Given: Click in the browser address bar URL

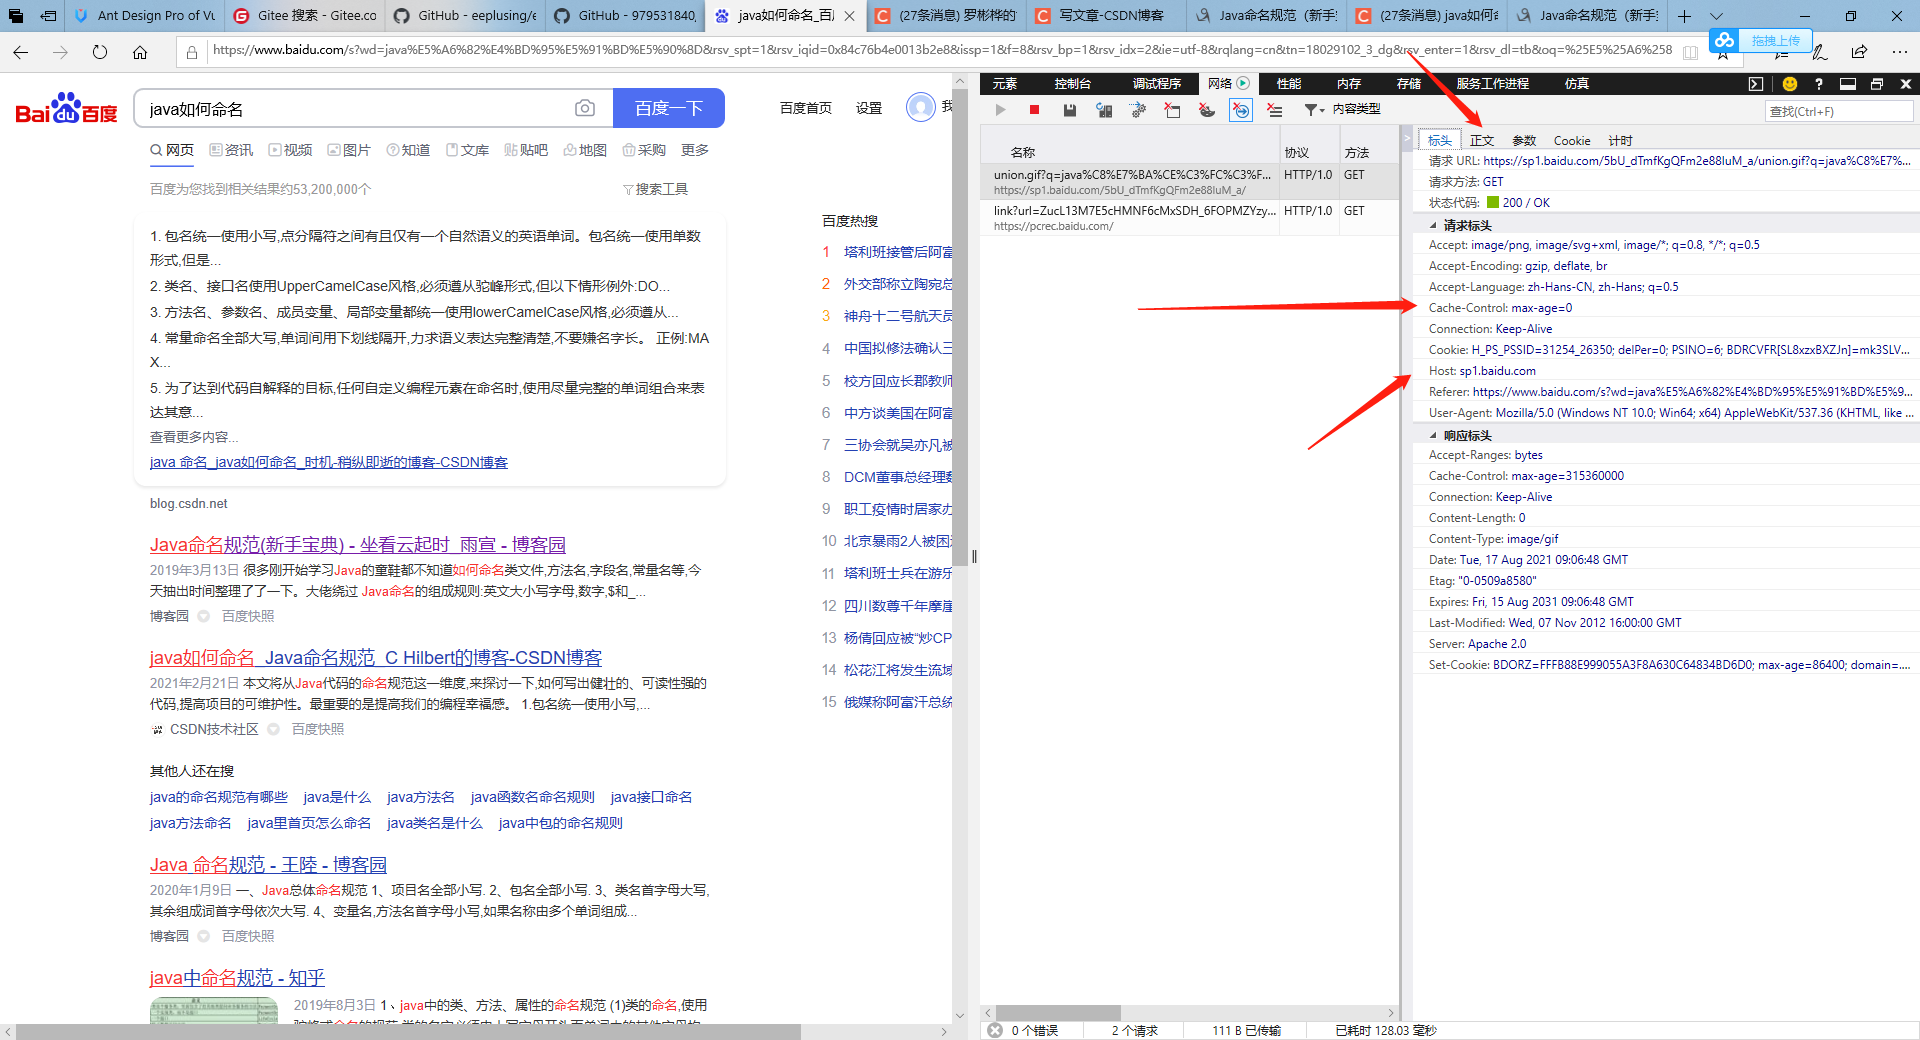Looking at the screenshot, I should tap(940, 50).
